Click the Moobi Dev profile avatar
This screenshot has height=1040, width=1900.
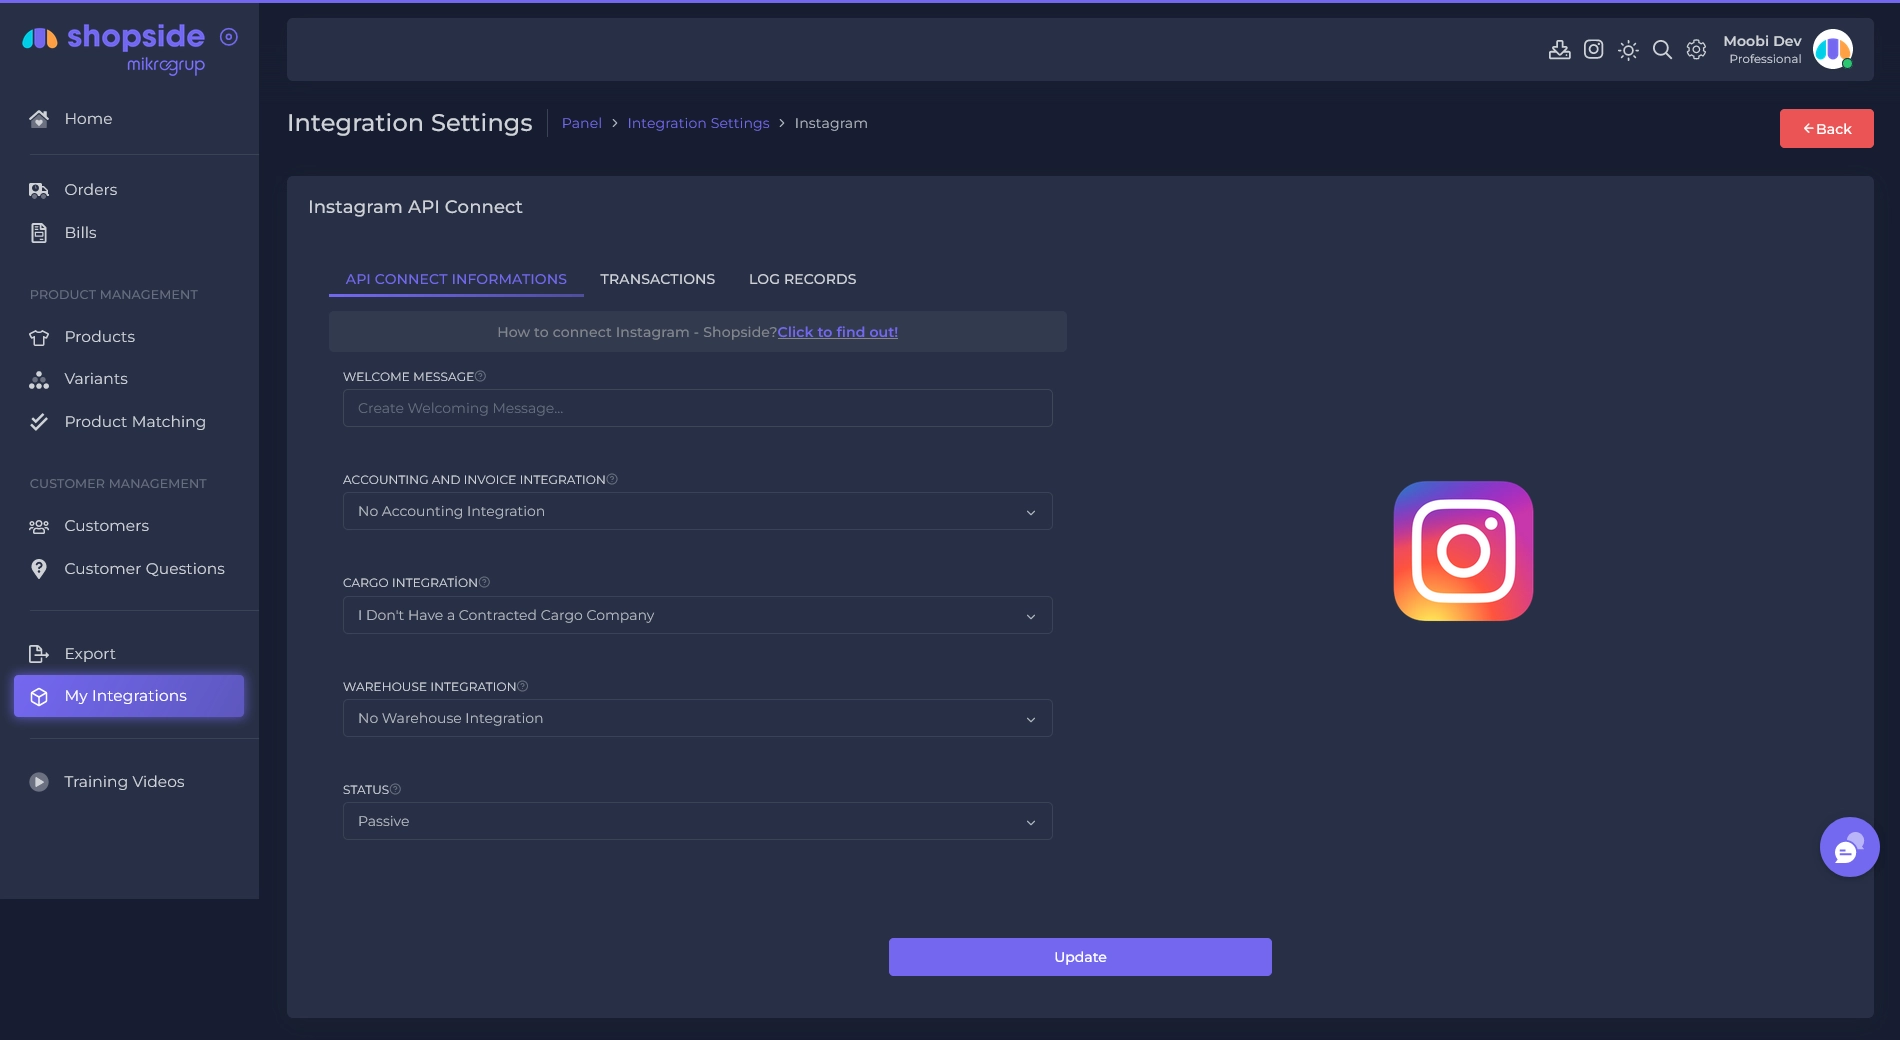[1833, 49]
